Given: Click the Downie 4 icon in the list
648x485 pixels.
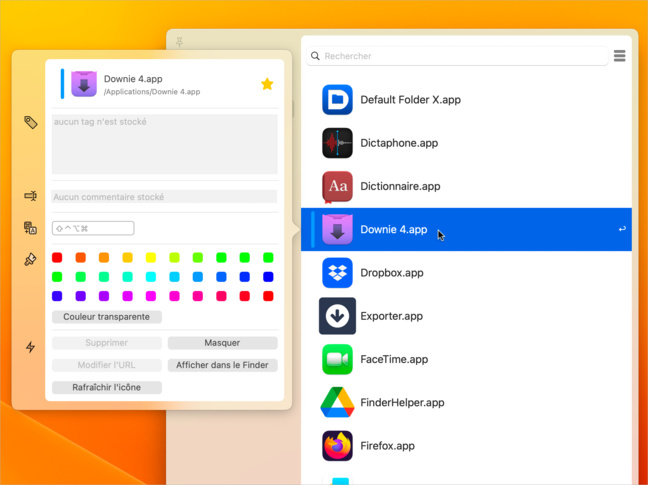Looking at the screenshot, I should point(337,229).
